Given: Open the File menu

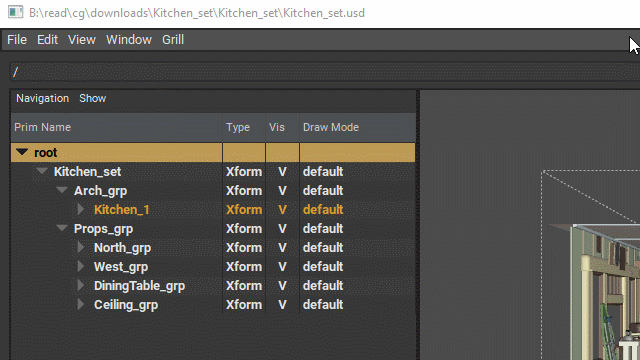Looking at the screenshot, I should click(x=17, y=40).
